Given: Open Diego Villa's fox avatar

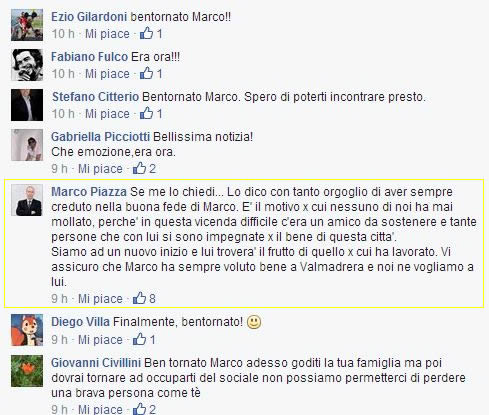Looking at the screenshot, I should pyautogui.click(x=27, y=330).
